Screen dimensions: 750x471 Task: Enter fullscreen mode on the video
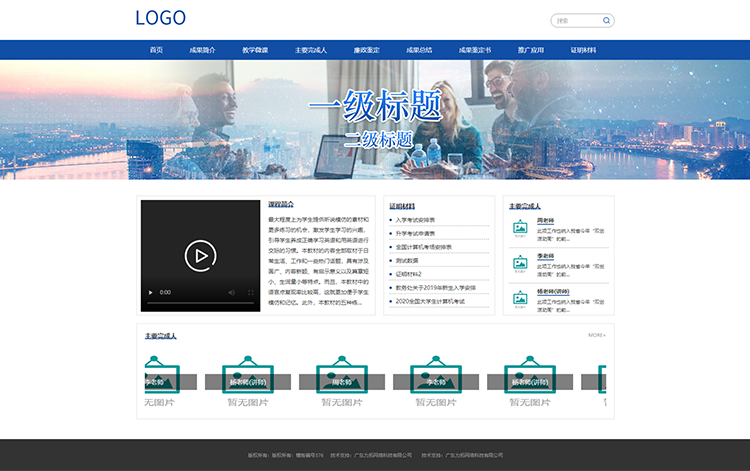[x=250, y=292]
